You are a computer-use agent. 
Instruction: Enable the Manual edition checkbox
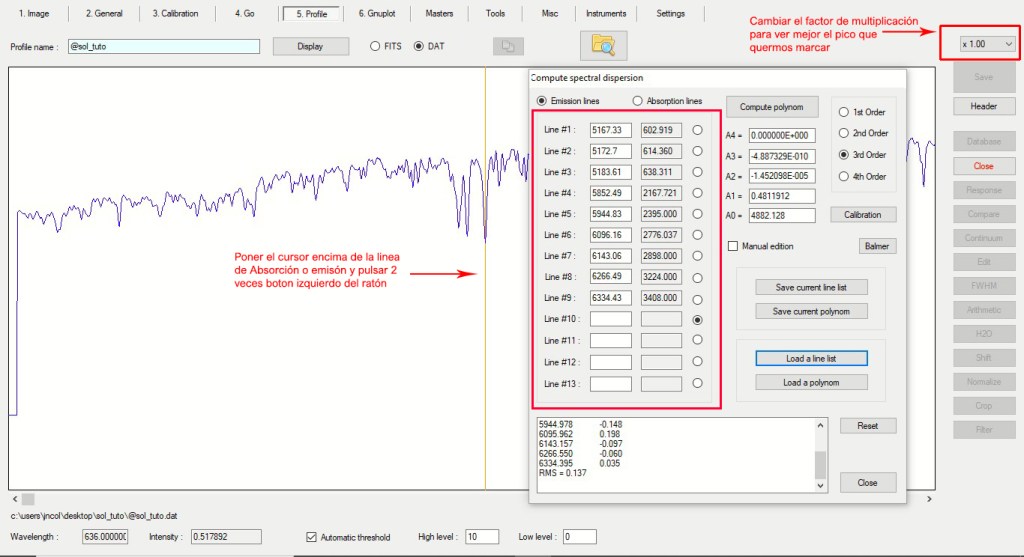(733, 246)
